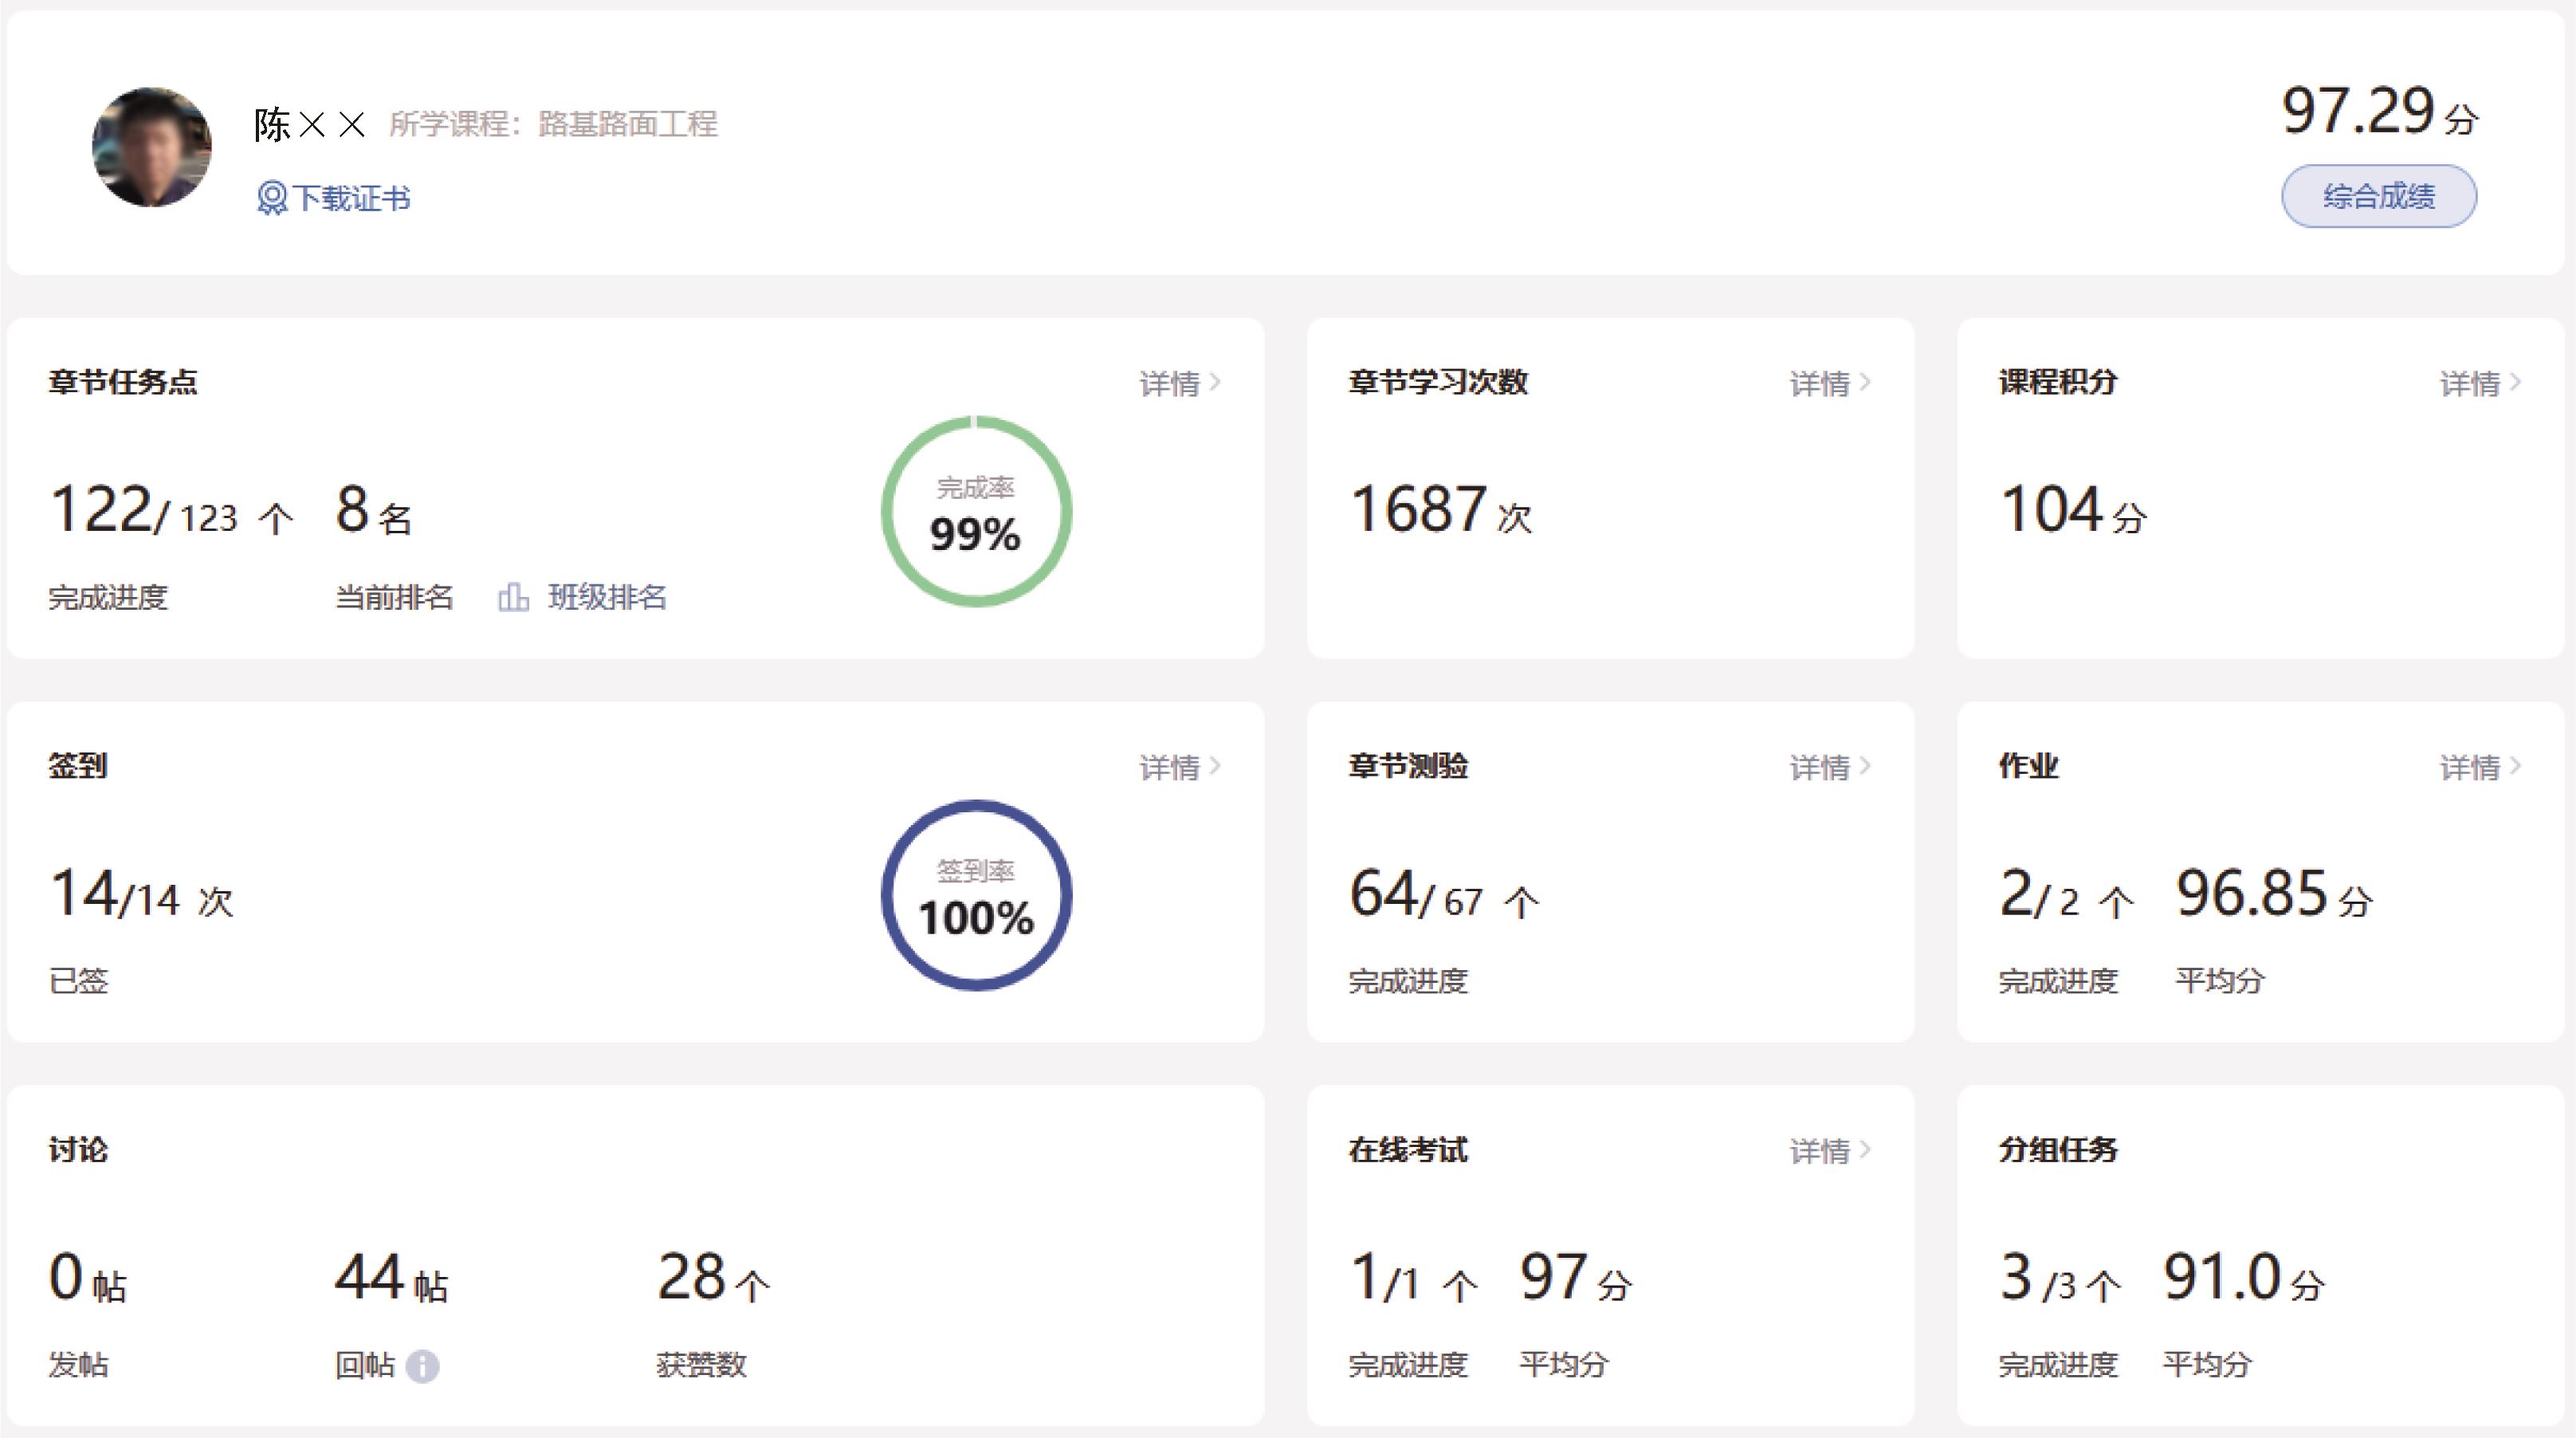Viewport: 2576px width, 1438px height.
Task: Open 综合成绩 overall grade button
Action: click(2378, 196)
